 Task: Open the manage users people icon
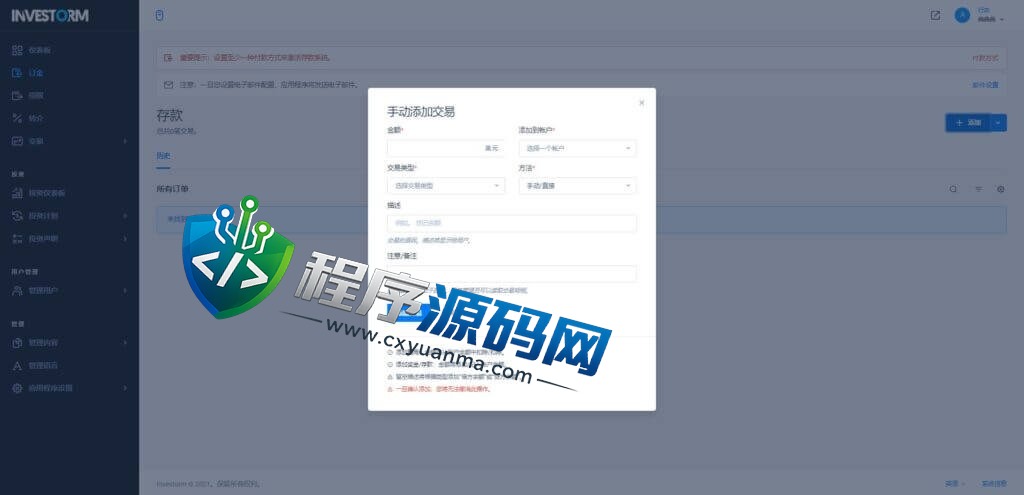tap(18, 290)
